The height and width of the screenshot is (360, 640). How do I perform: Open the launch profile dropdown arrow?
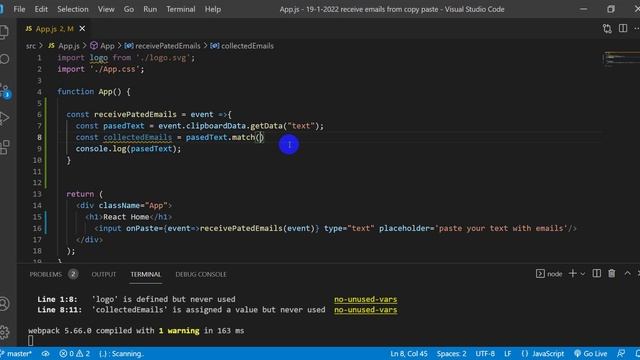583,274
